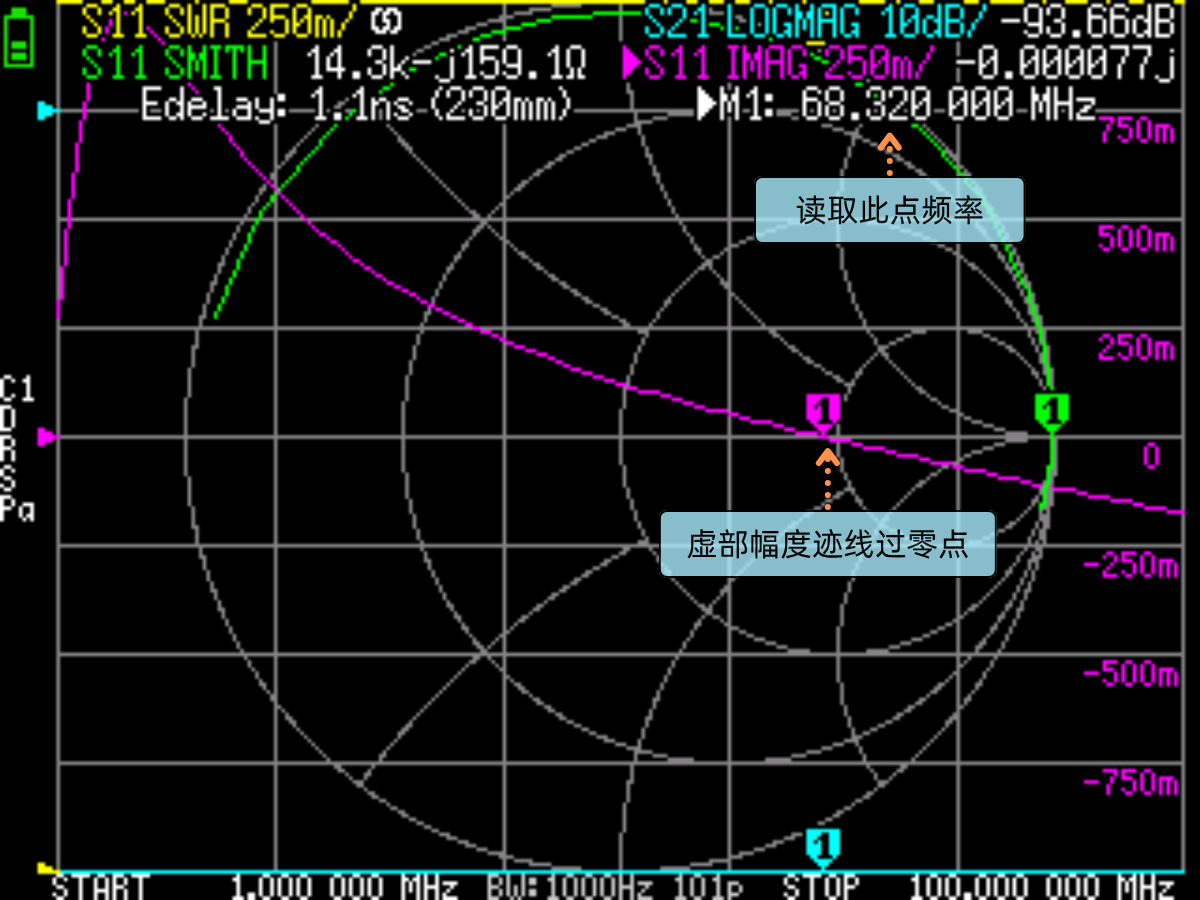Select the magenta marker 1 on IMAG trace
The height and width of the screenshot is (900, 1200).
click(822, 412)
